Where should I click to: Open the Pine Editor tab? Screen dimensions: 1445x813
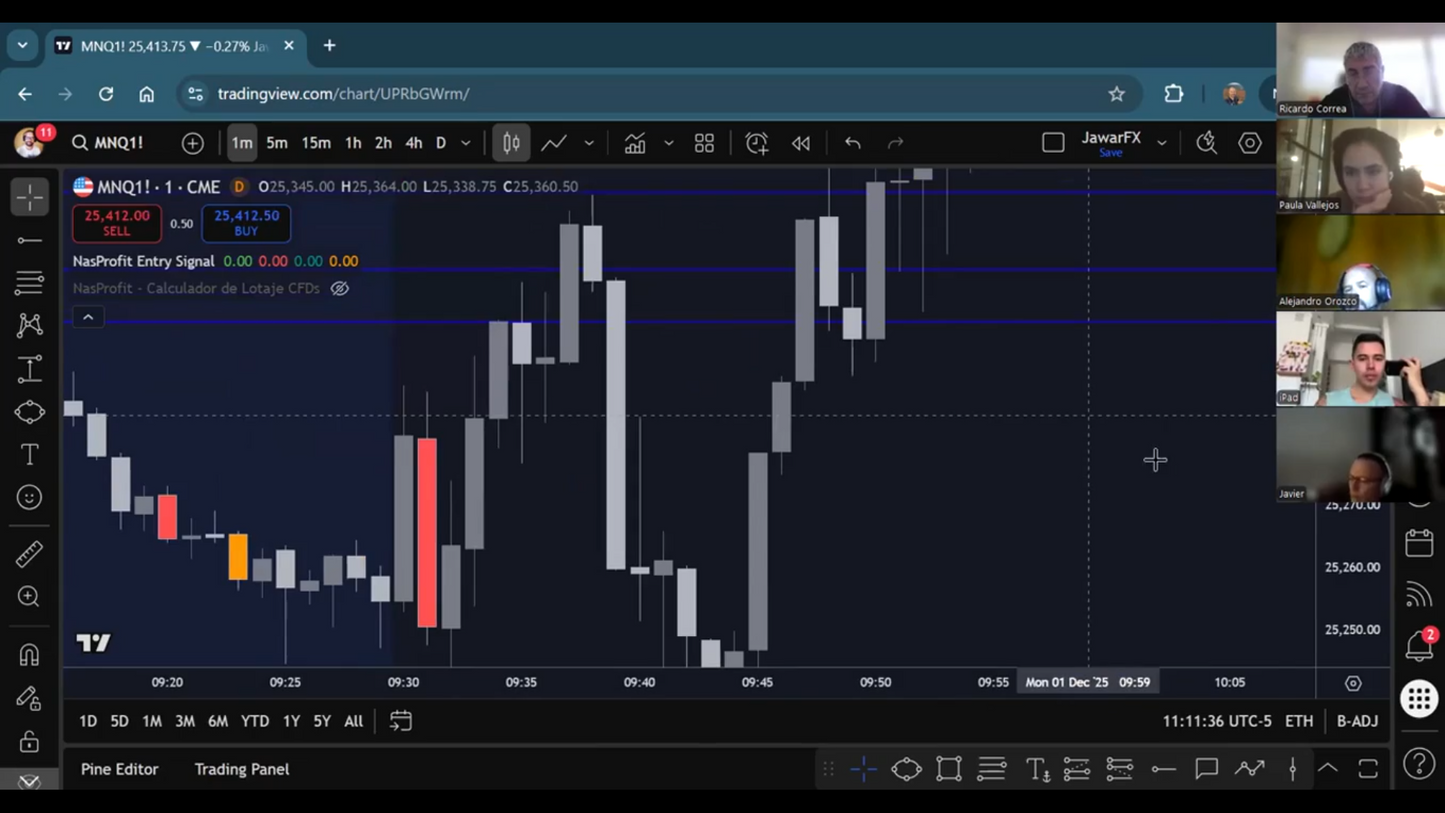pos(119,769)
